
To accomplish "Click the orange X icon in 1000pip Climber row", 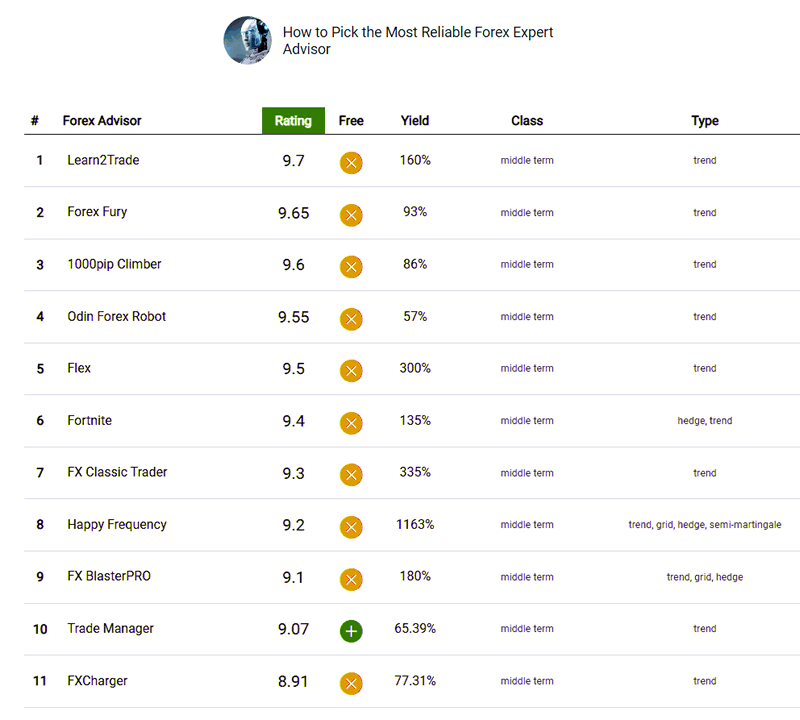I will pos(351,267).
